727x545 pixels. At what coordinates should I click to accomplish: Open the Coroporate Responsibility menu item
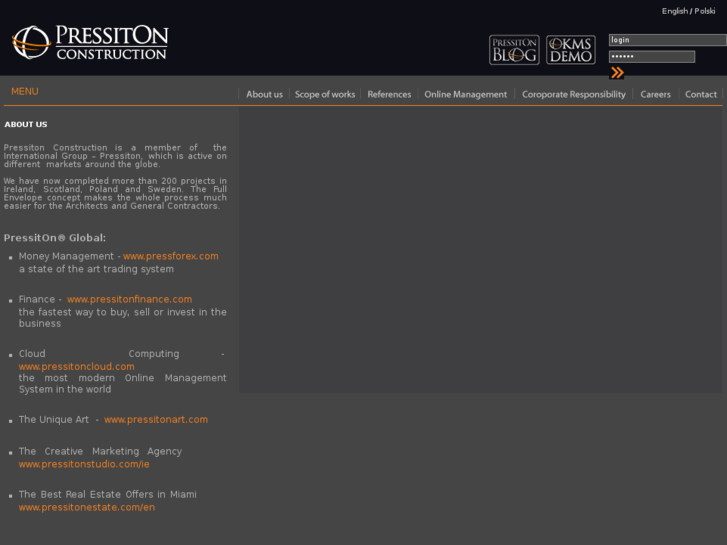(x=574, y=94)
